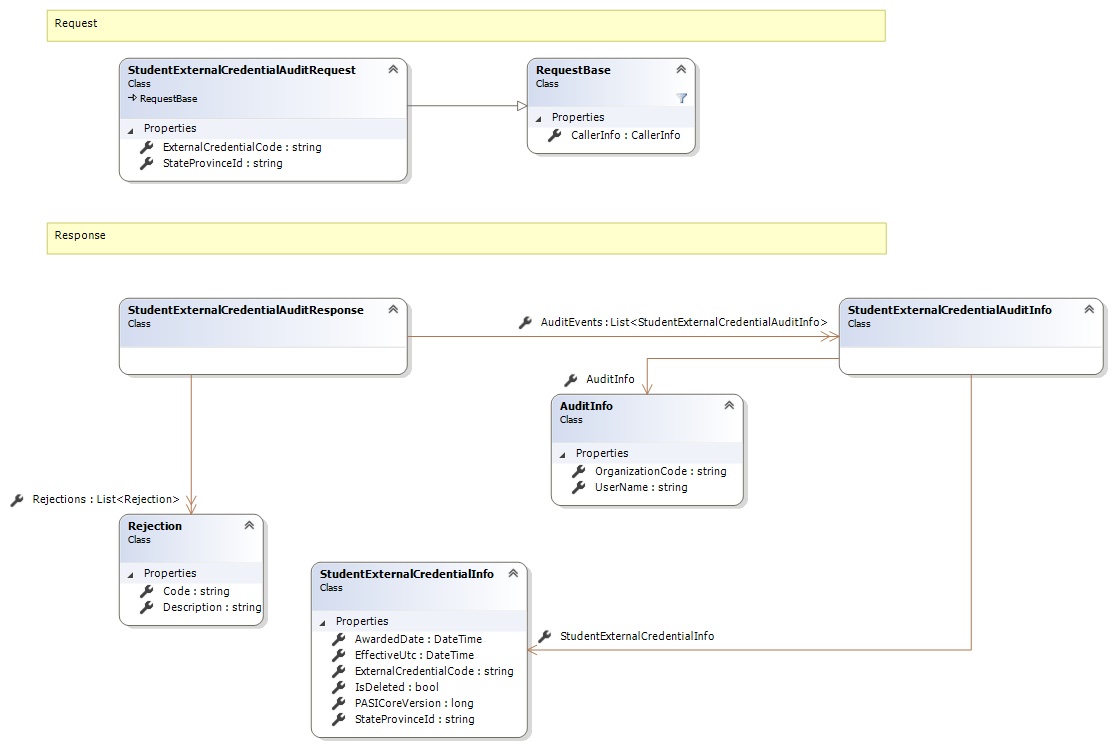Toggle the AuditInfo class collapse chevron
Screen dimensions: 1112x746
pyautogui.click(x=729, y=406)
